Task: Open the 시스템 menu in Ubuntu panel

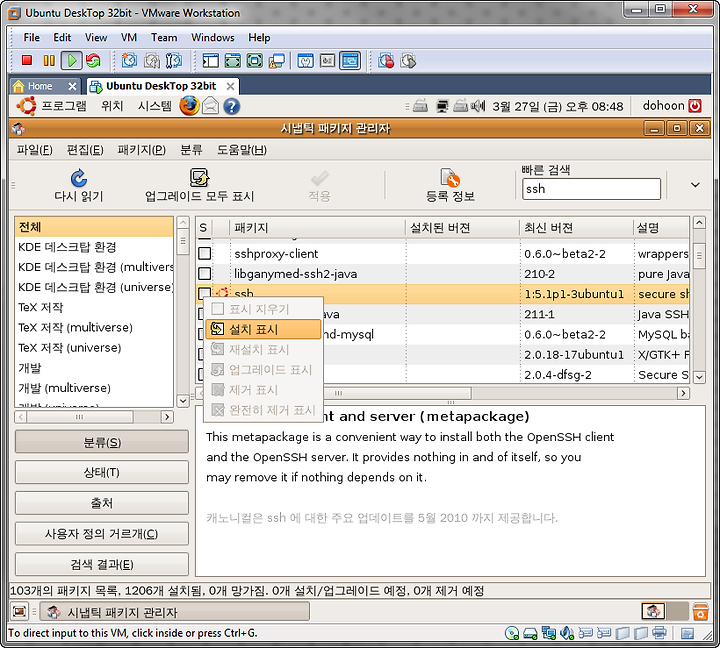Action: coord(154,106)
